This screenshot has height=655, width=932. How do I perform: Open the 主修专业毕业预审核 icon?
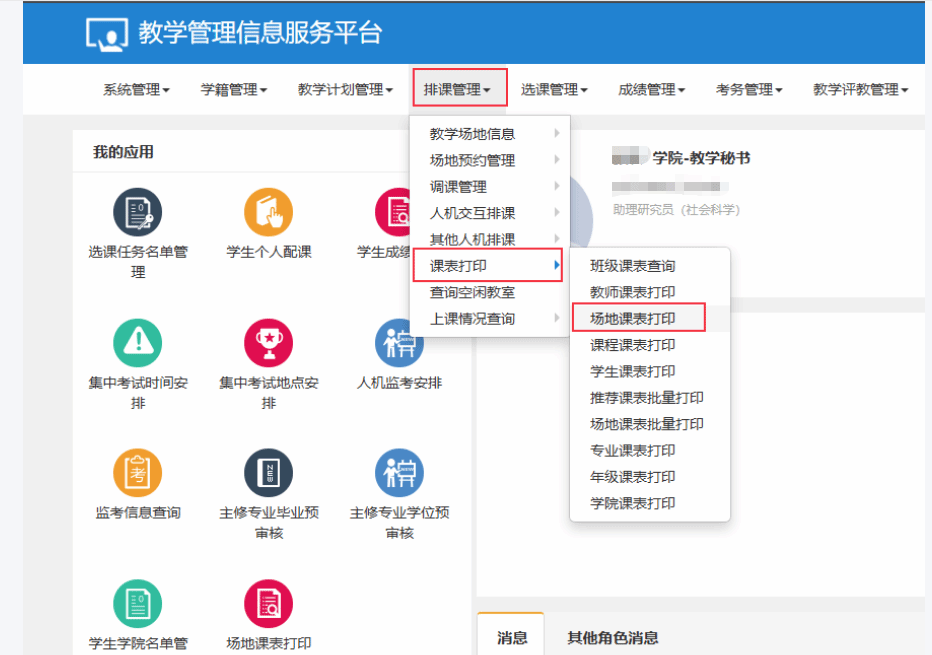tap(268, 473)
